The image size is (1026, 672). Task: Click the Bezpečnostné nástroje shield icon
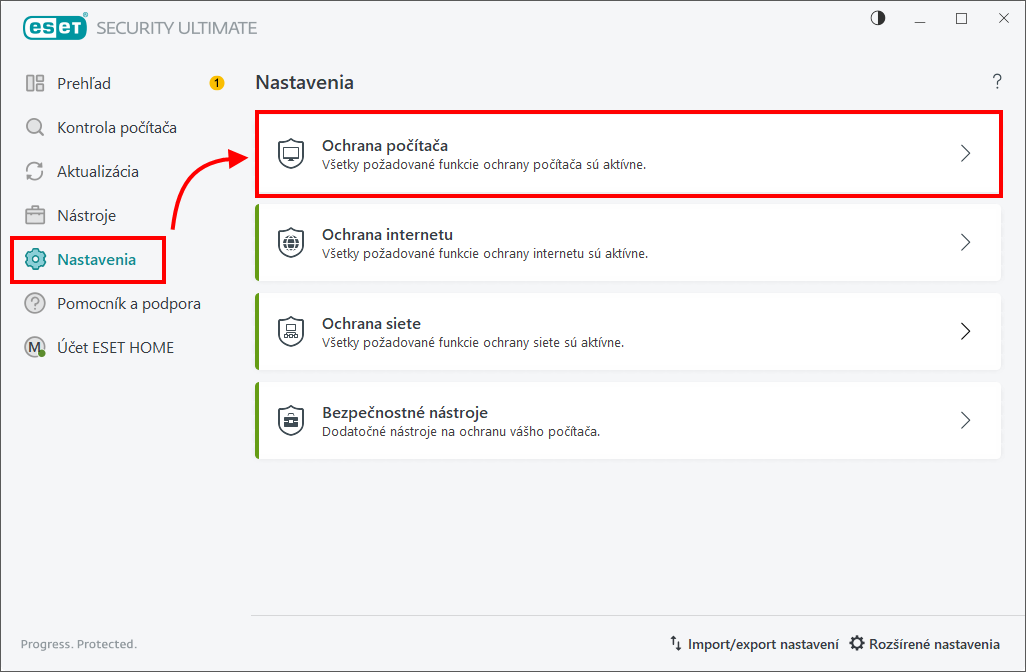[291, 421]
